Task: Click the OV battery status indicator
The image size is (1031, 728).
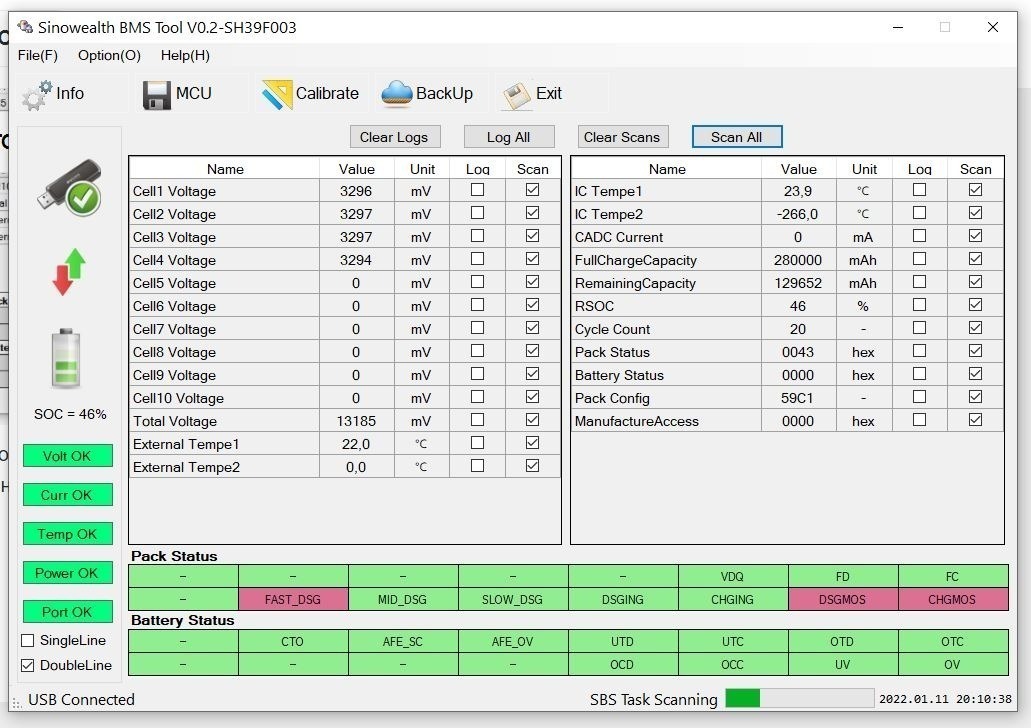Action: [953, 664]
